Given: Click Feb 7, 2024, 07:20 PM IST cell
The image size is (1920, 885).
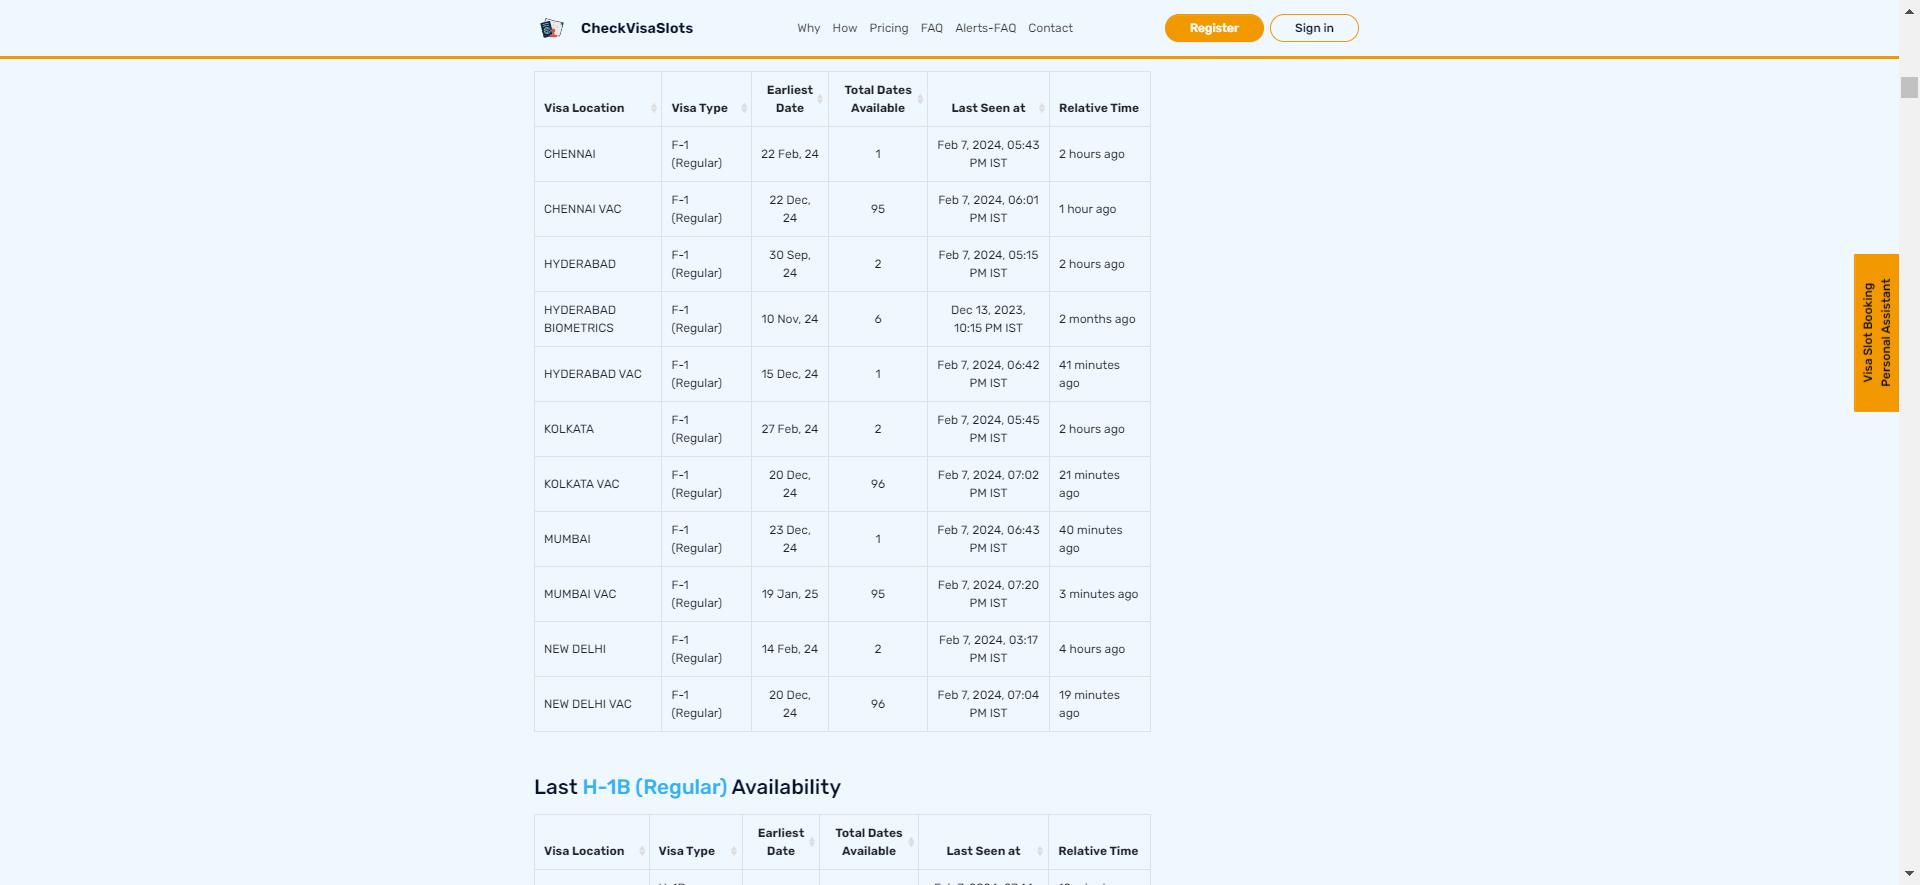Looking at the screenshot, I should point(988,594).
